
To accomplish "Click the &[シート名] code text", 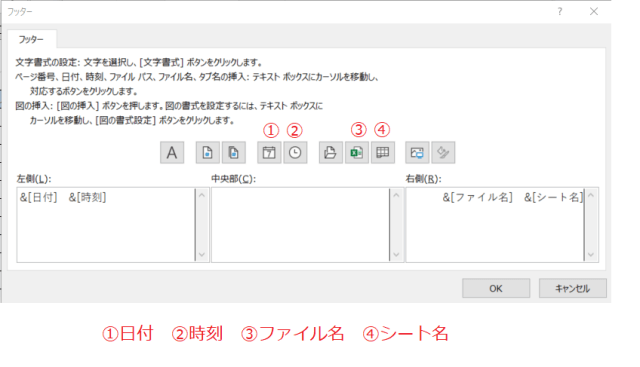I will [553, 198].
